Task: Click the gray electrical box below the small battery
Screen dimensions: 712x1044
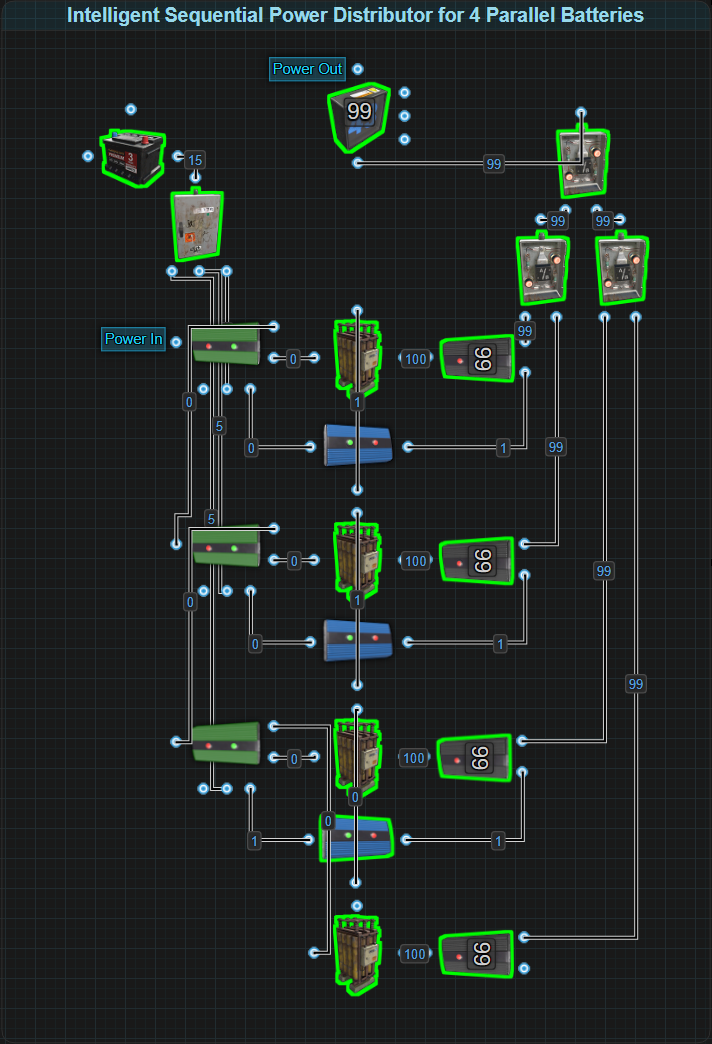Action: [196, 226]
